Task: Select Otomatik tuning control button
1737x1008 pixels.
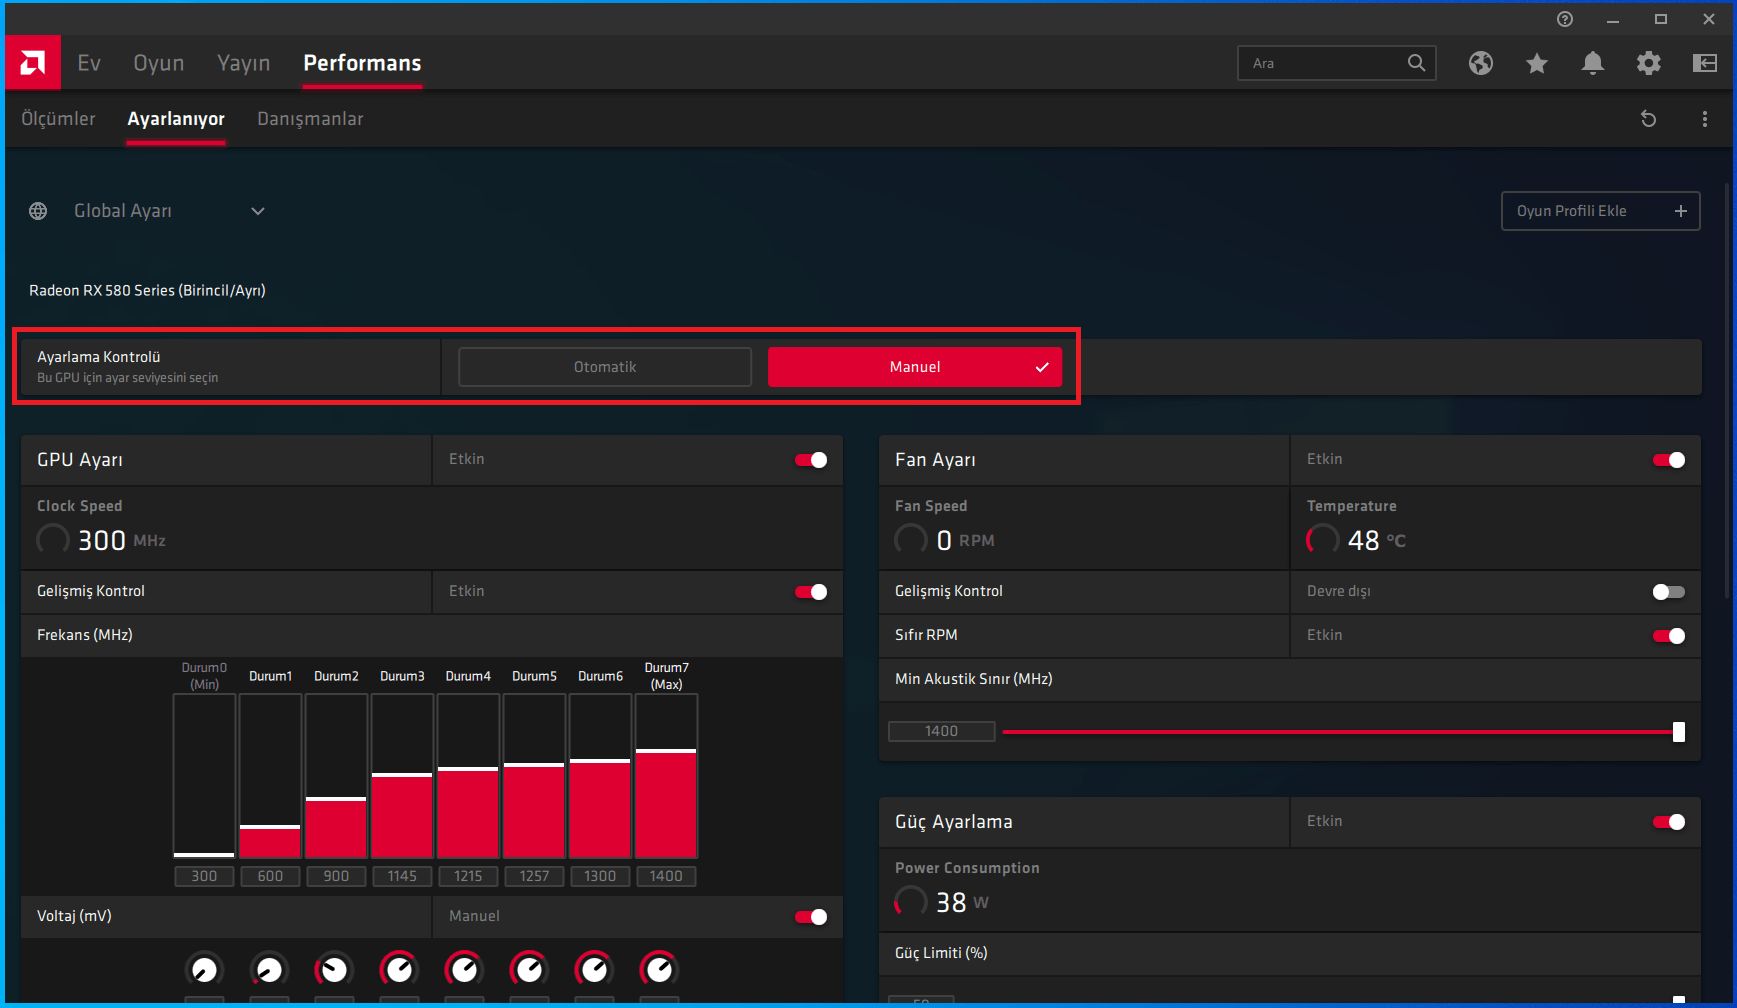Action: coord(605,367)
